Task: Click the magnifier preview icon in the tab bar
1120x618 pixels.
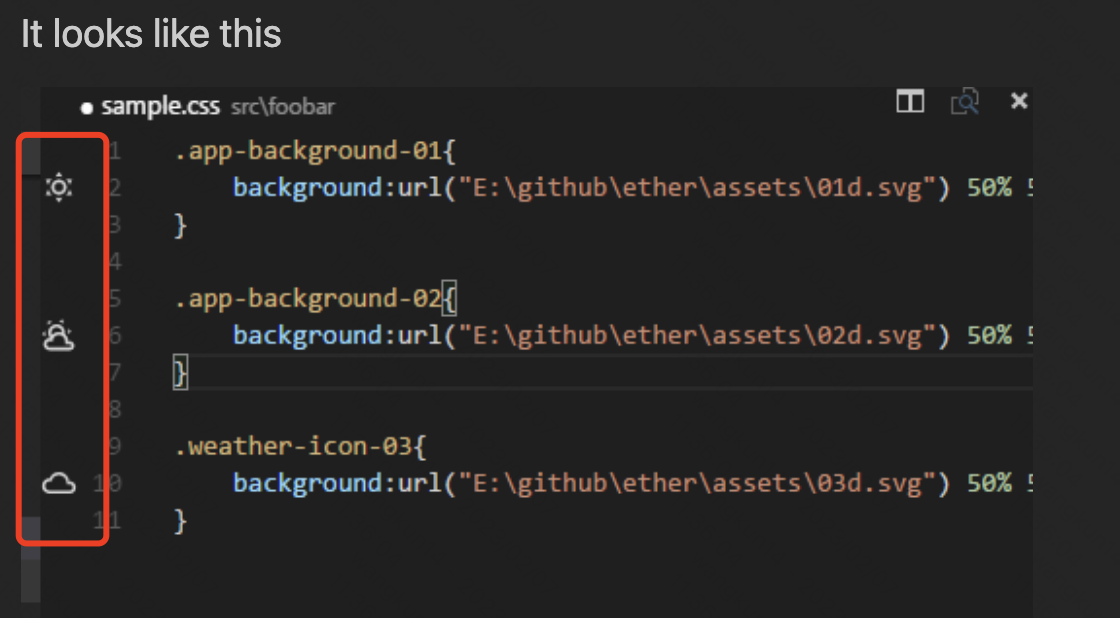Action: click(x=965, y=101)
